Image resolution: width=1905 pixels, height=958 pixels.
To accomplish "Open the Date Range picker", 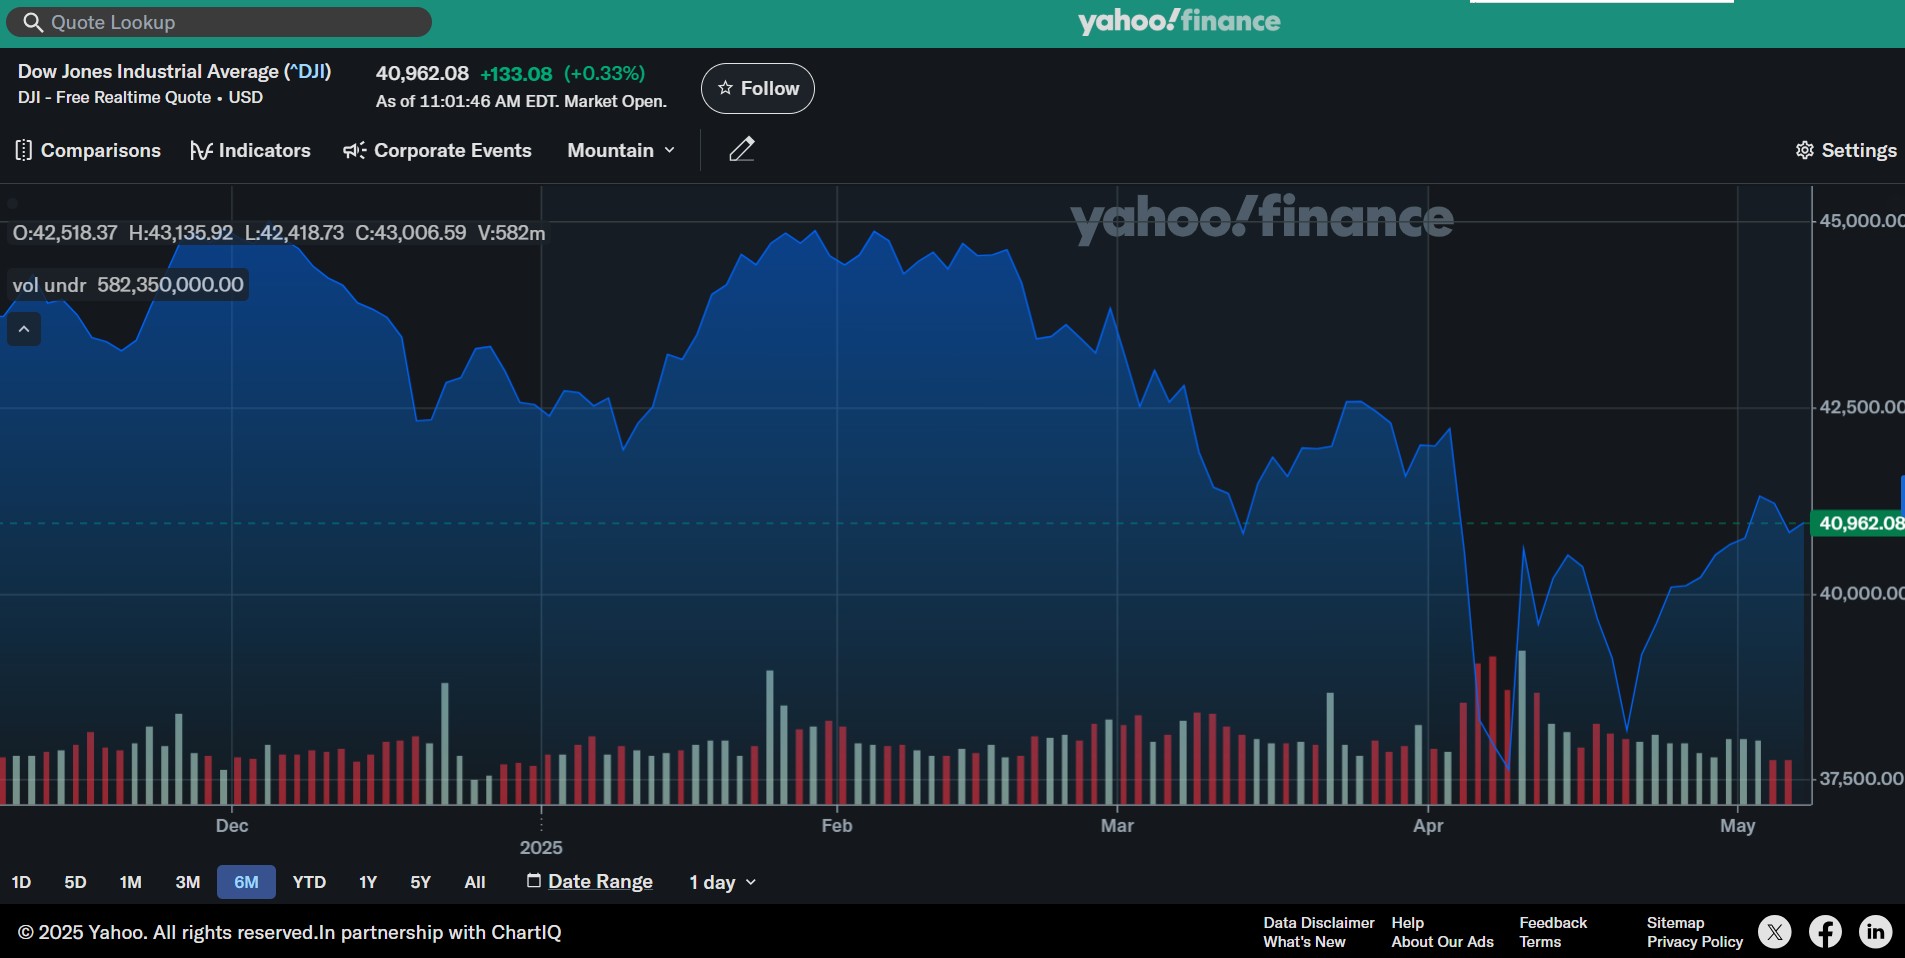I will click(590, 881).
